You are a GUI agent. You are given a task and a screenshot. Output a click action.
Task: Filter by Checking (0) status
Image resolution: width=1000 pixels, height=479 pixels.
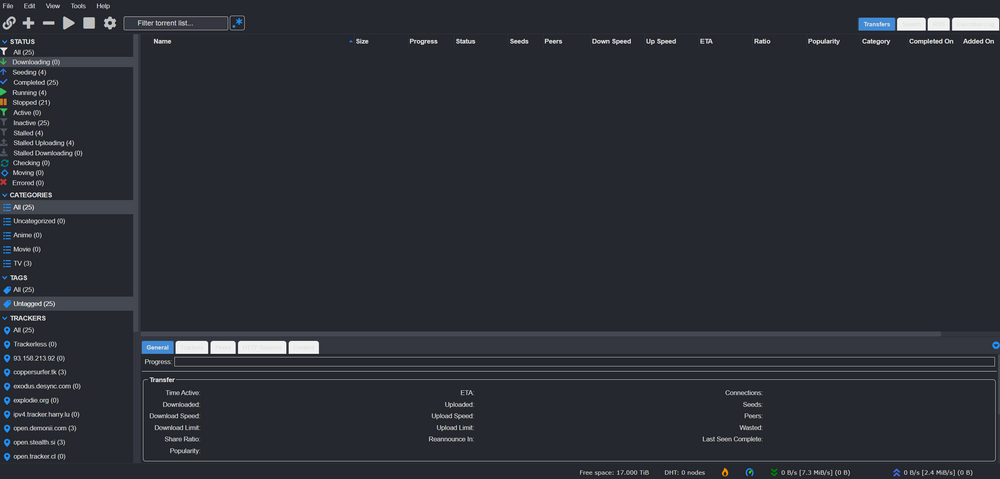(x=66, y=163)
